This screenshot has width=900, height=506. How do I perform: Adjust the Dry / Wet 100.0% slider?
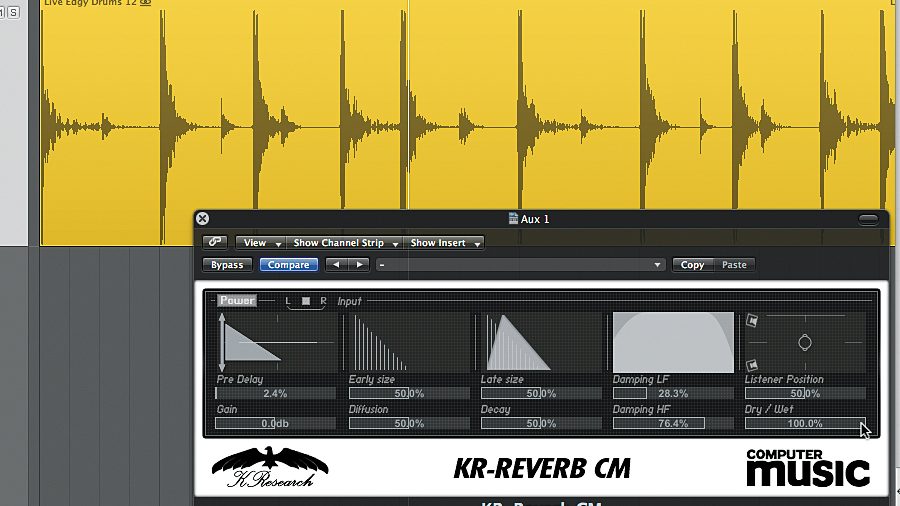point(805,423)
